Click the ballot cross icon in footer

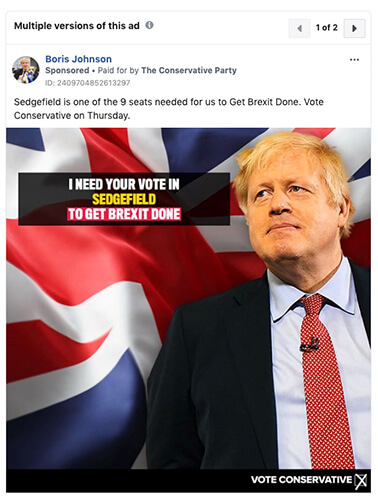pyautogui.click(x=361, y=481)
